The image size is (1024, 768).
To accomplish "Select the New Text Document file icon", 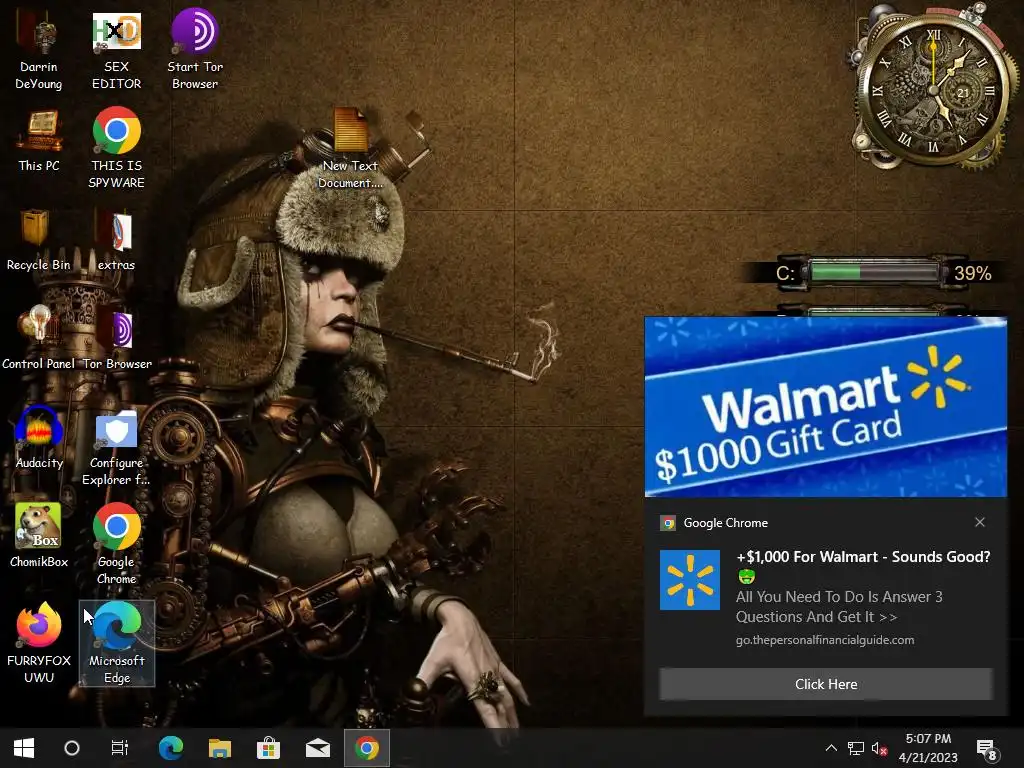I will pos(351,149).
